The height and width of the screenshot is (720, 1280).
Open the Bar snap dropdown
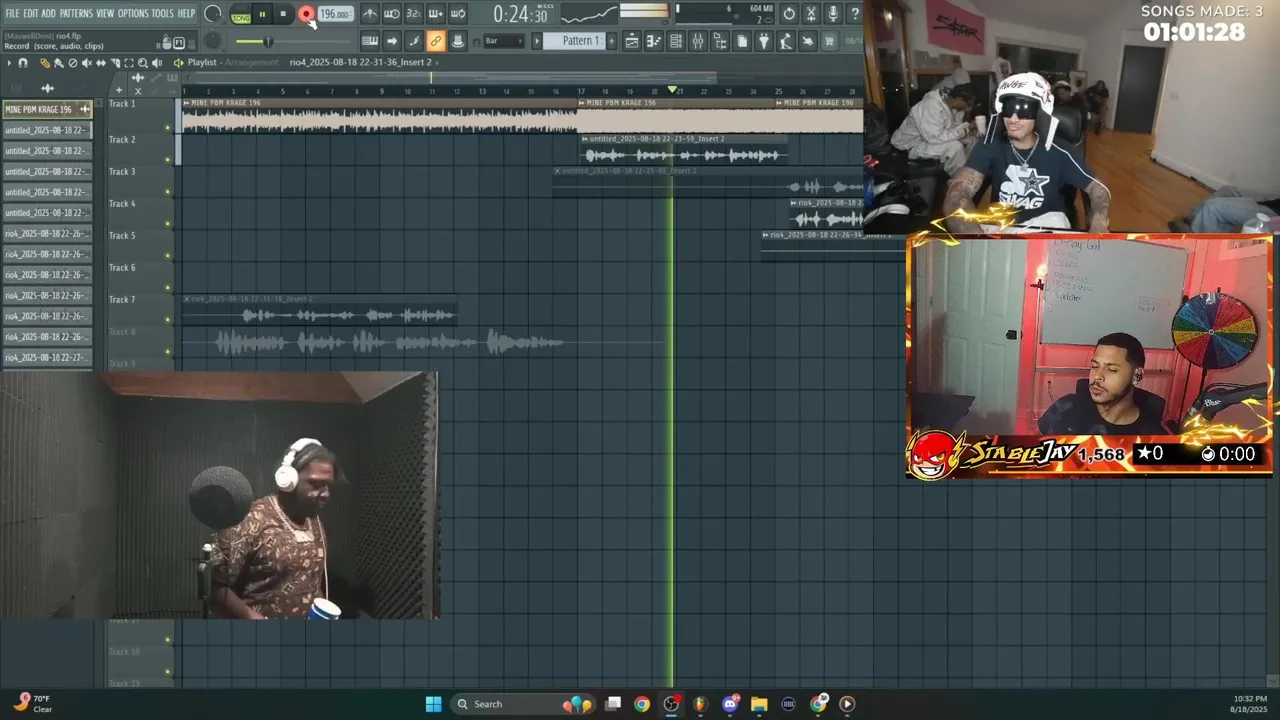(504, 41)
